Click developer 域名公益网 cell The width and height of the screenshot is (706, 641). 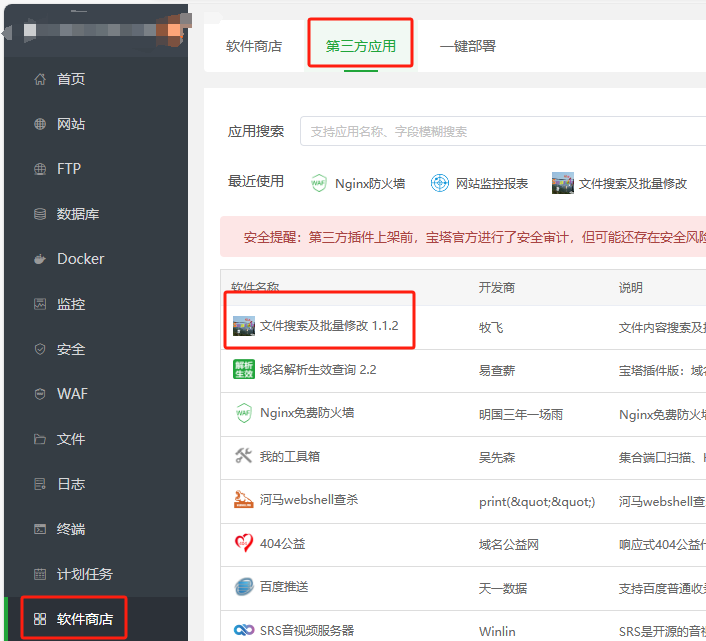(509, 545)
